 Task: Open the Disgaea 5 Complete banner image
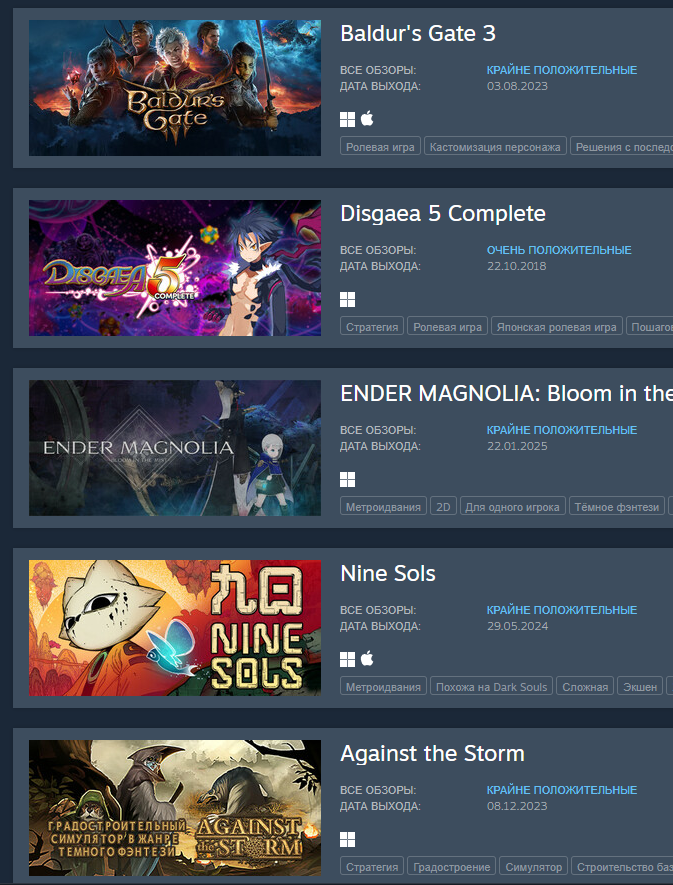(175, 268)
